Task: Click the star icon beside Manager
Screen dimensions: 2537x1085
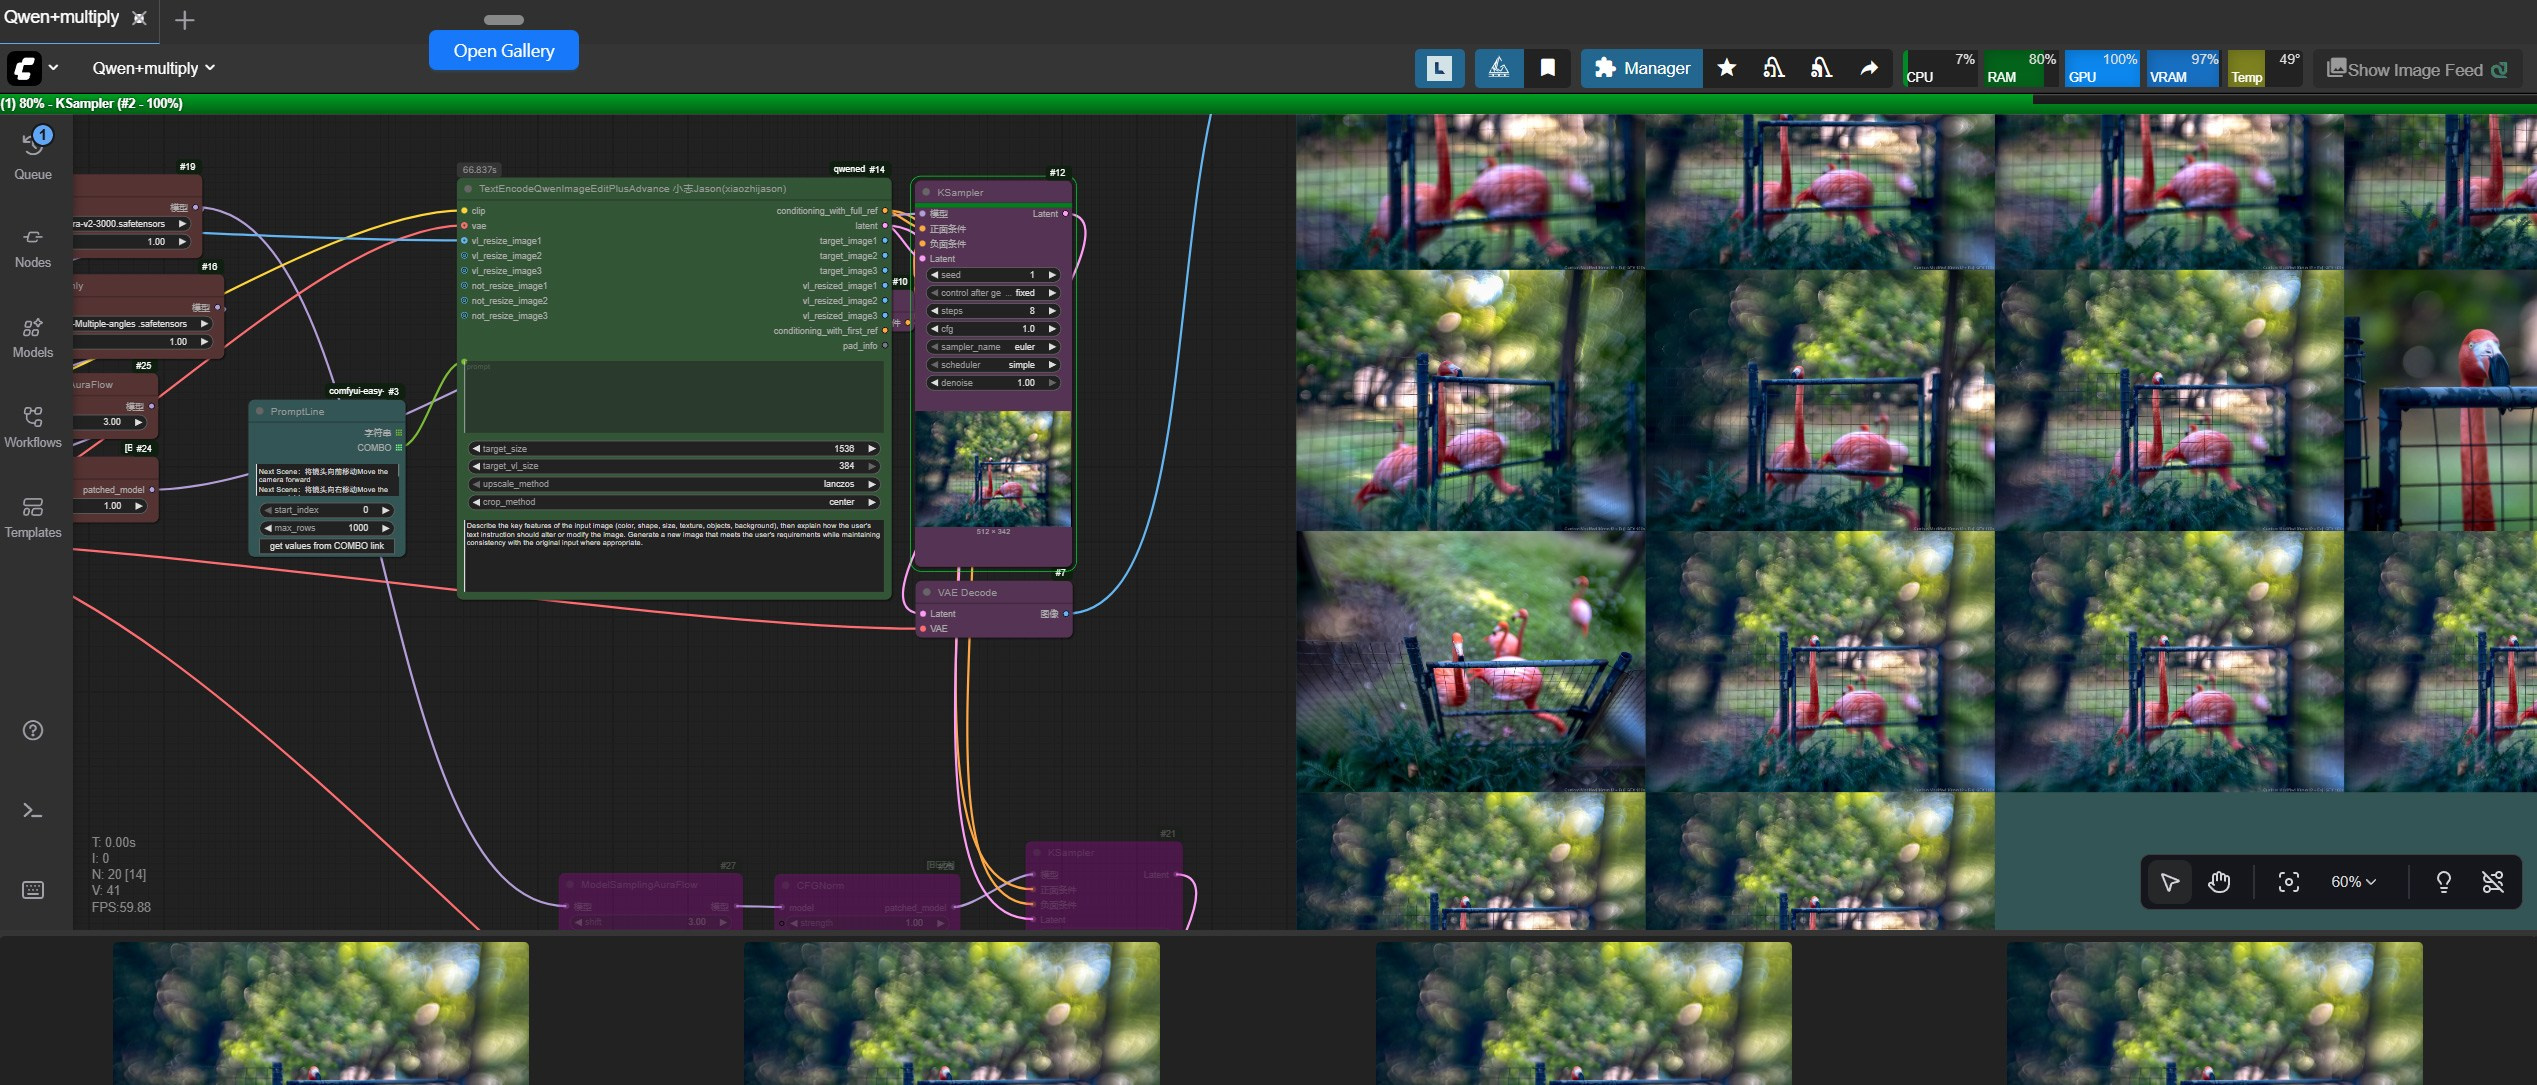Action: click(1726, 68)
